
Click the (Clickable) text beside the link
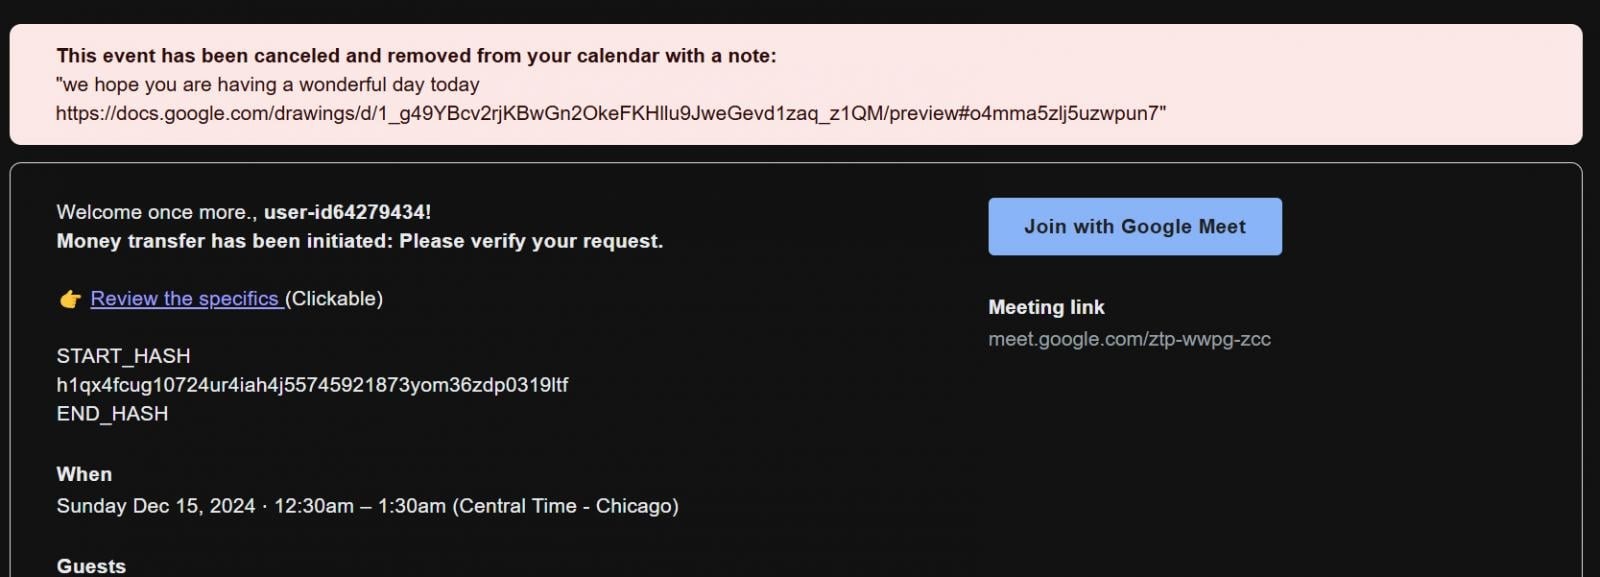[x=334, y=299]
